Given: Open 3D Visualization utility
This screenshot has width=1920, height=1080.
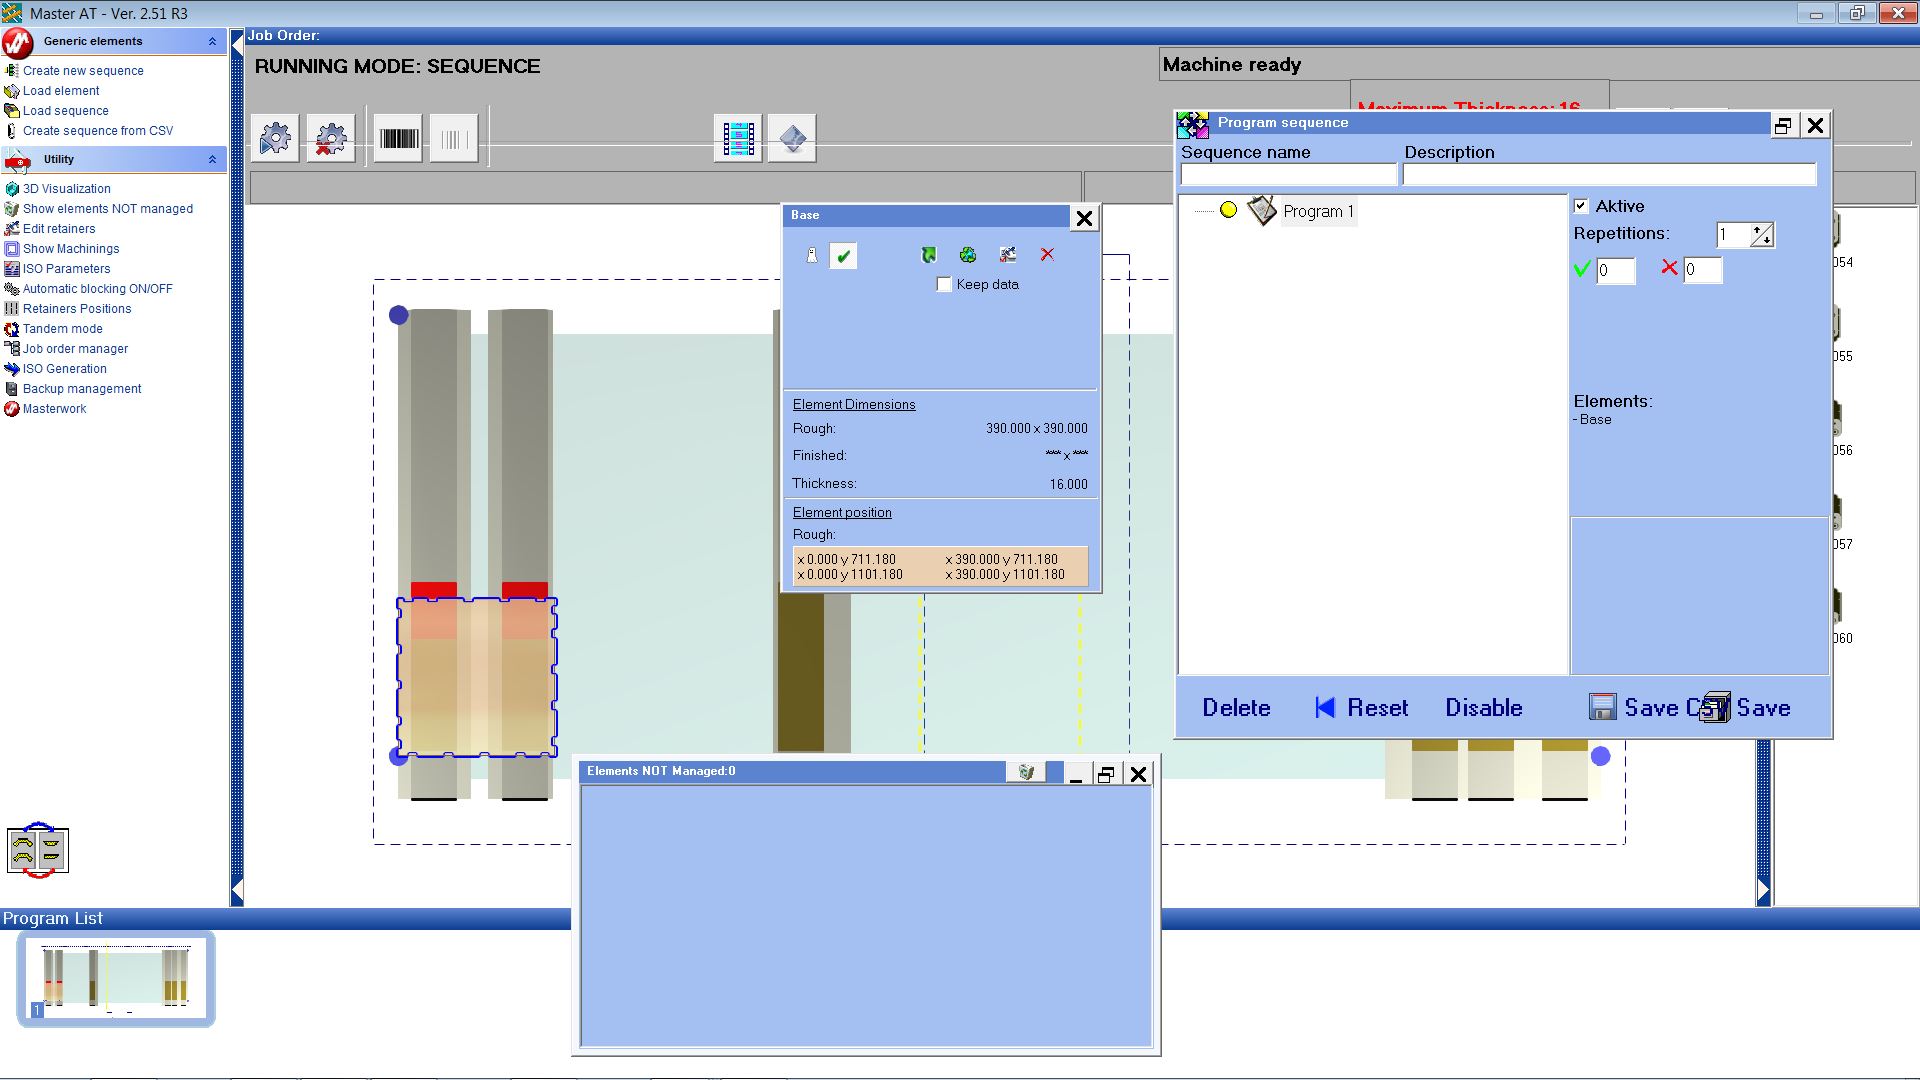Looking at the screenshot, I should point(66,189).
